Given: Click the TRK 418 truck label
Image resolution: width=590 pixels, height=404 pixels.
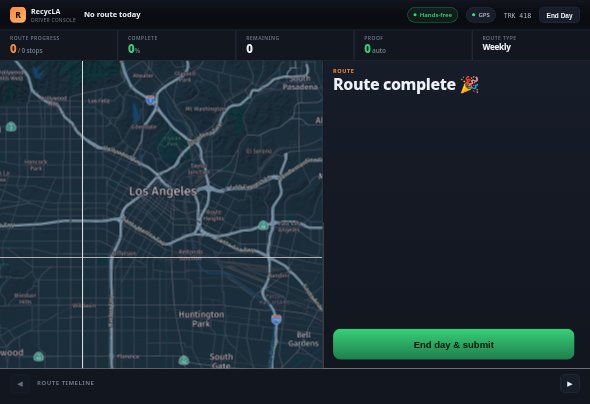Looking at the screenshot, I should click(517, 15).
